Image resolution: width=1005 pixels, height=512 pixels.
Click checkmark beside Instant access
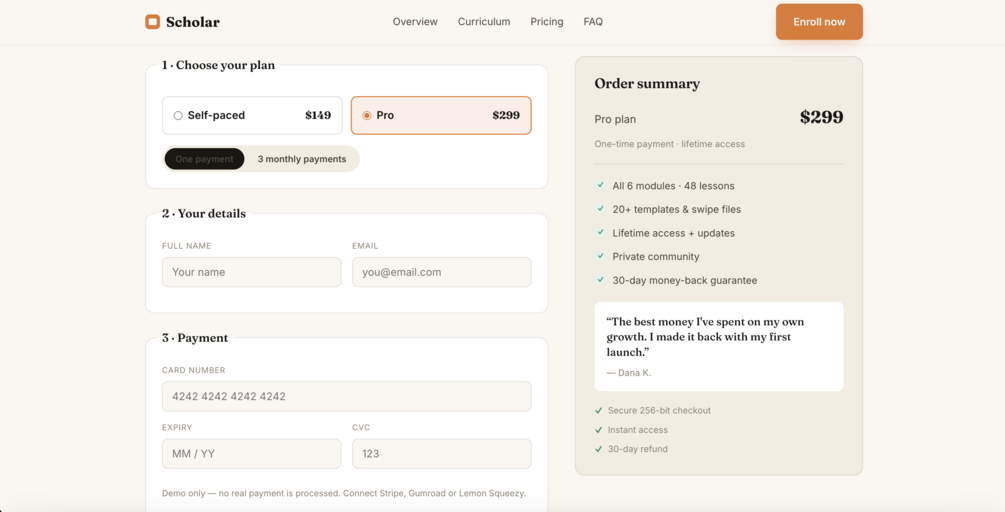click(599, 430)
